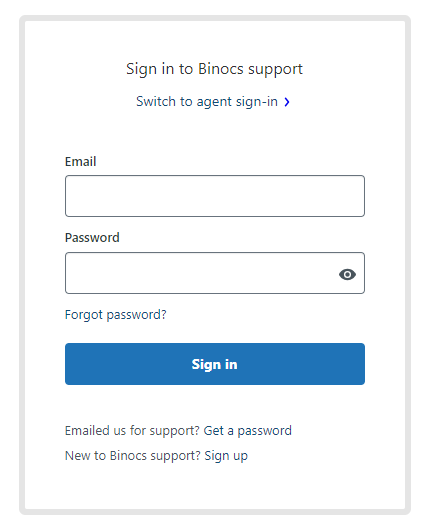Open the Sign up link
Image resolution: width=422 pixels, height=529 pixels.
[226, 456]
